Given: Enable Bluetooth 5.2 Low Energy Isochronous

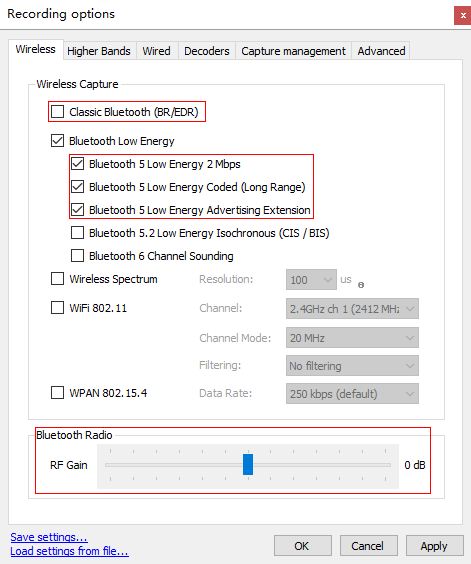Looking at the screenshot, I should click(77, 233).
